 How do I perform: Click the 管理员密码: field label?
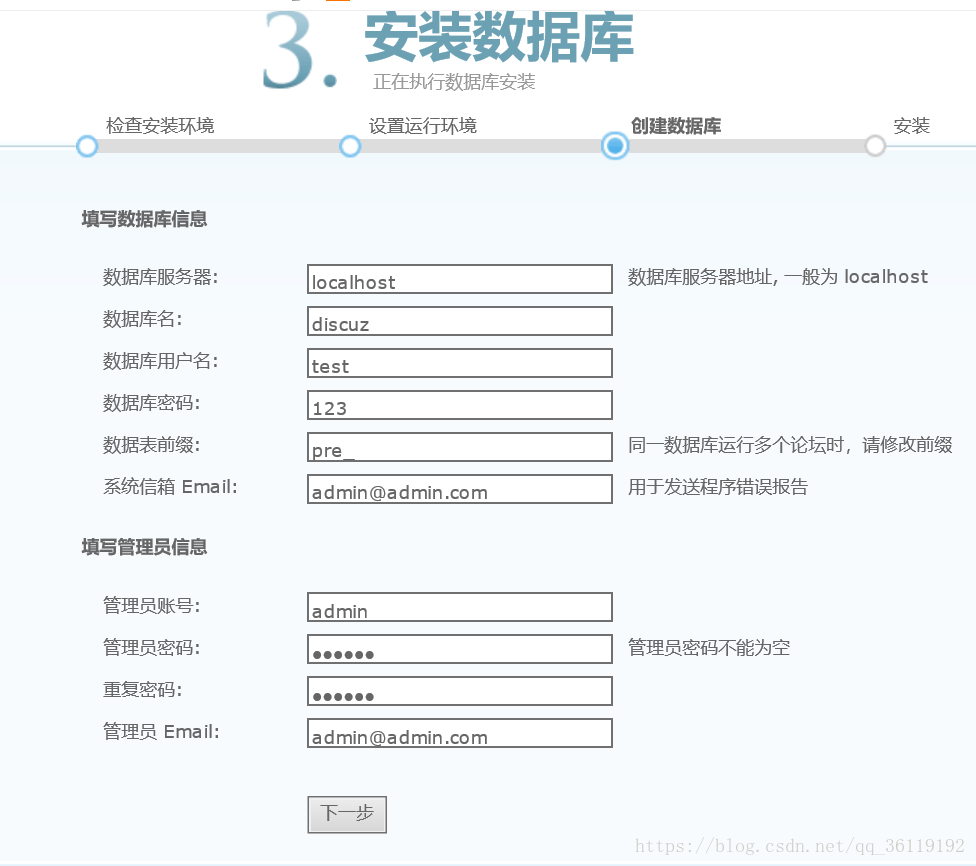click(x=152, y=647)
